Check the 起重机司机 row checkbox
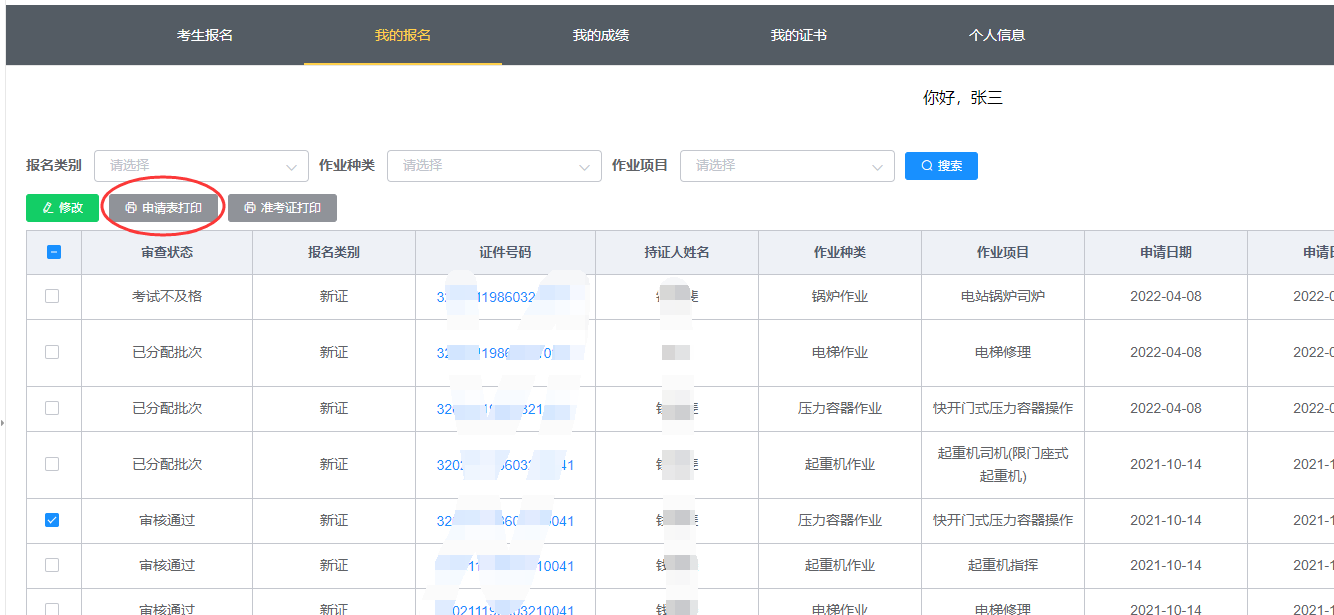This screenshot has height=615, width=1334. [52, 464]
